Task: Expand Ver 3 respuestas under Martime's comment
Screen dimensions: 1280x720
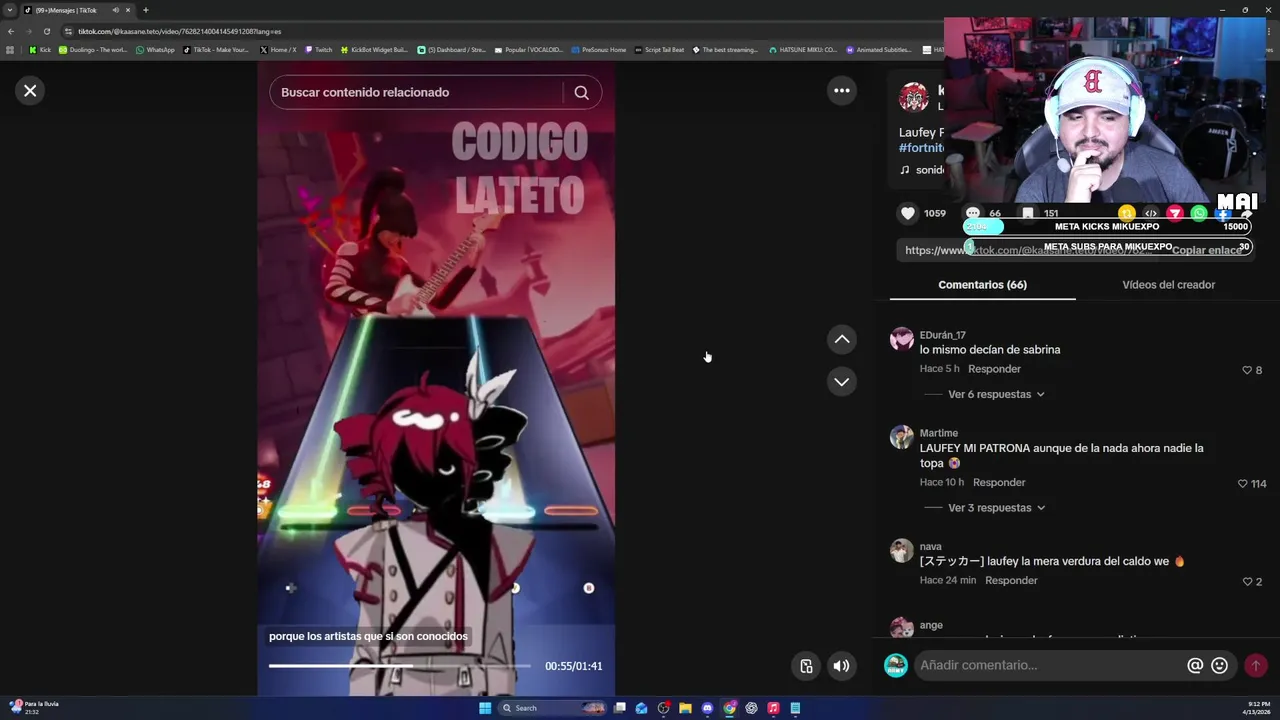Action: tap(996, 508)
